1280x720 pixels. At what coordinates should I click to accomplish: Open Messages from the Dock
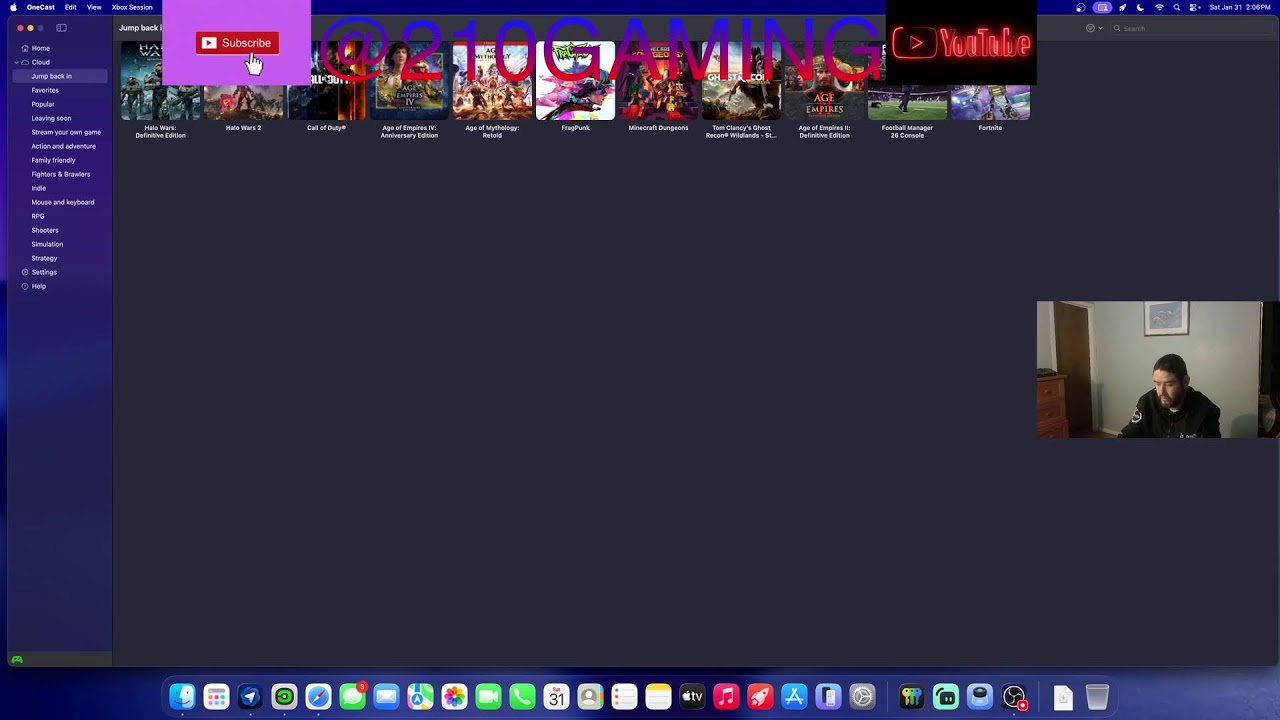pyautogui.click(x=352, y=696)
